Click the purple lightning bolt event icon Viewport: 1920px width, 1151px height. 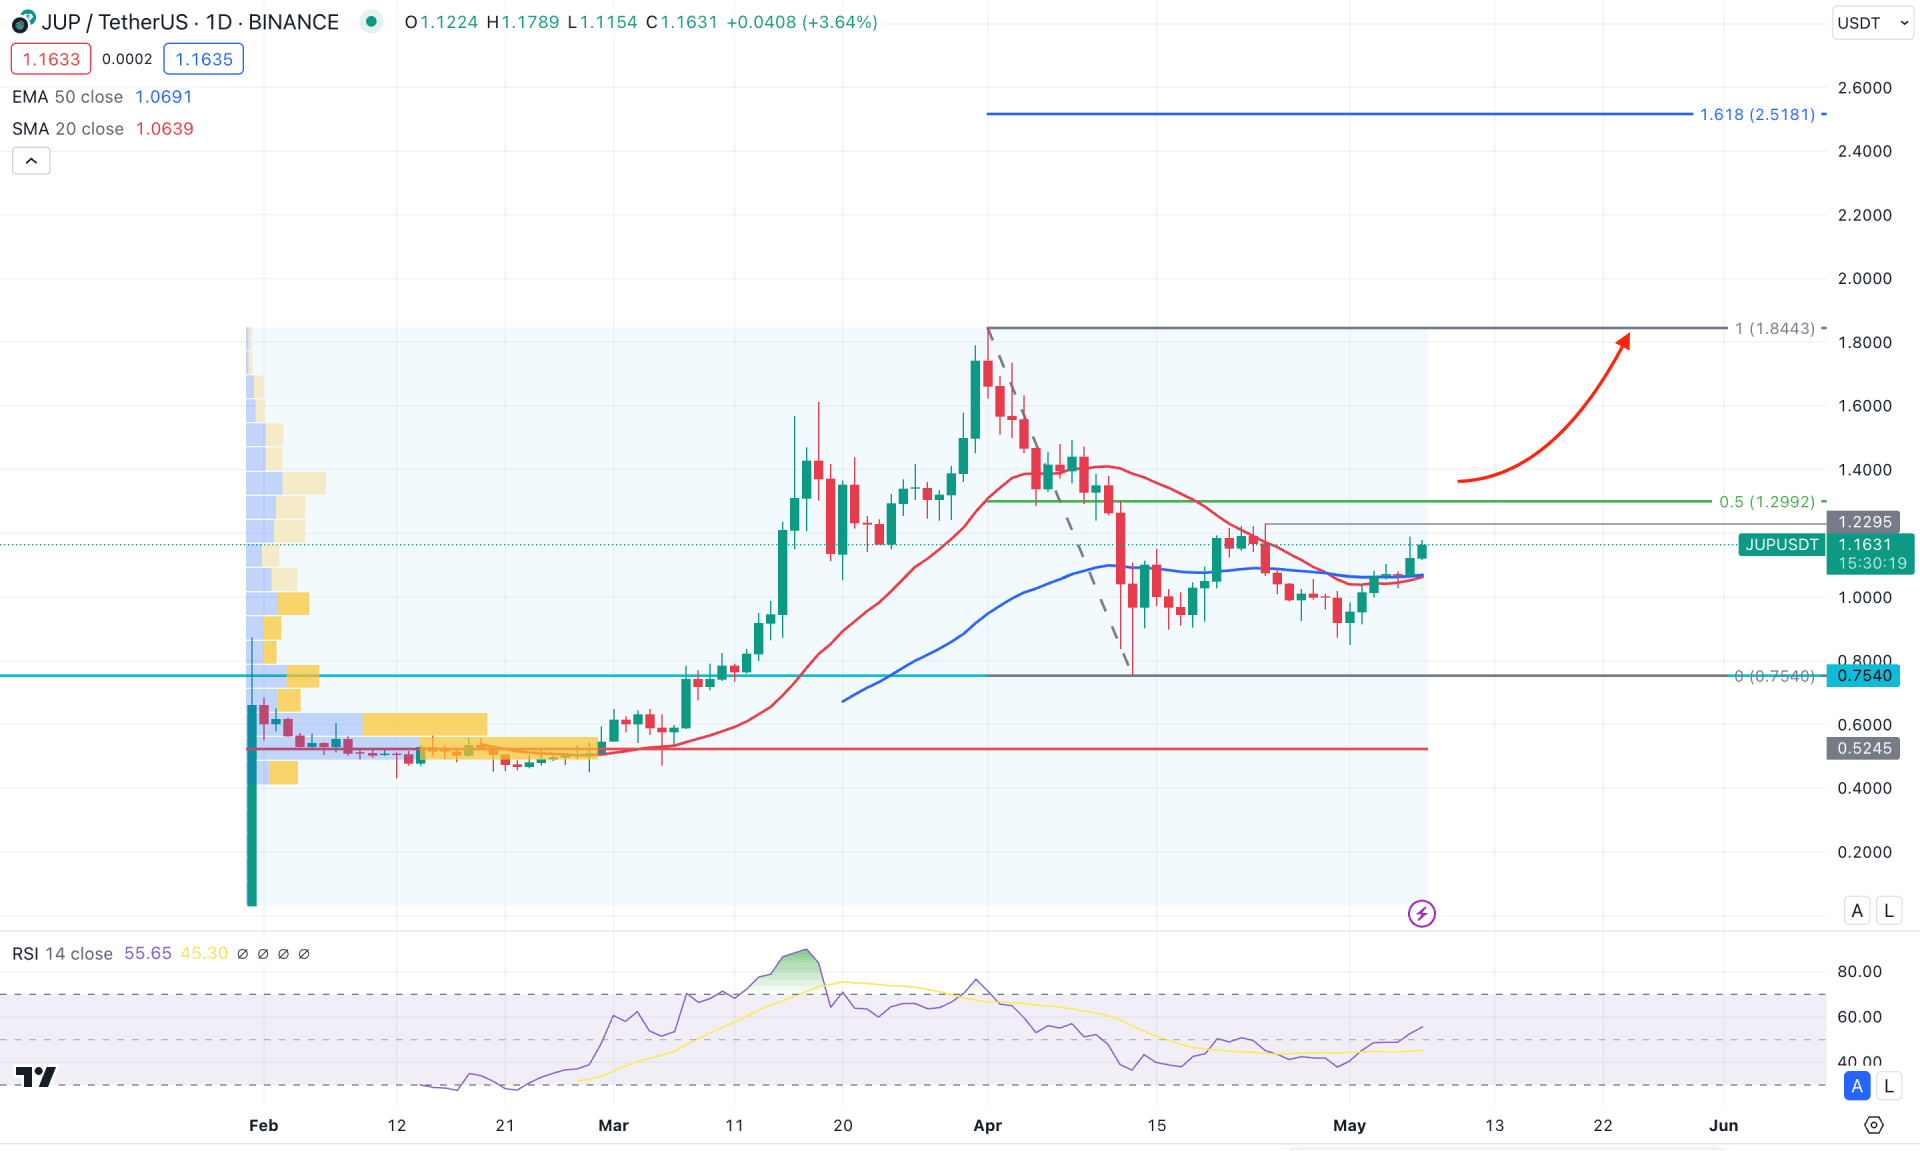(1421, 913)
